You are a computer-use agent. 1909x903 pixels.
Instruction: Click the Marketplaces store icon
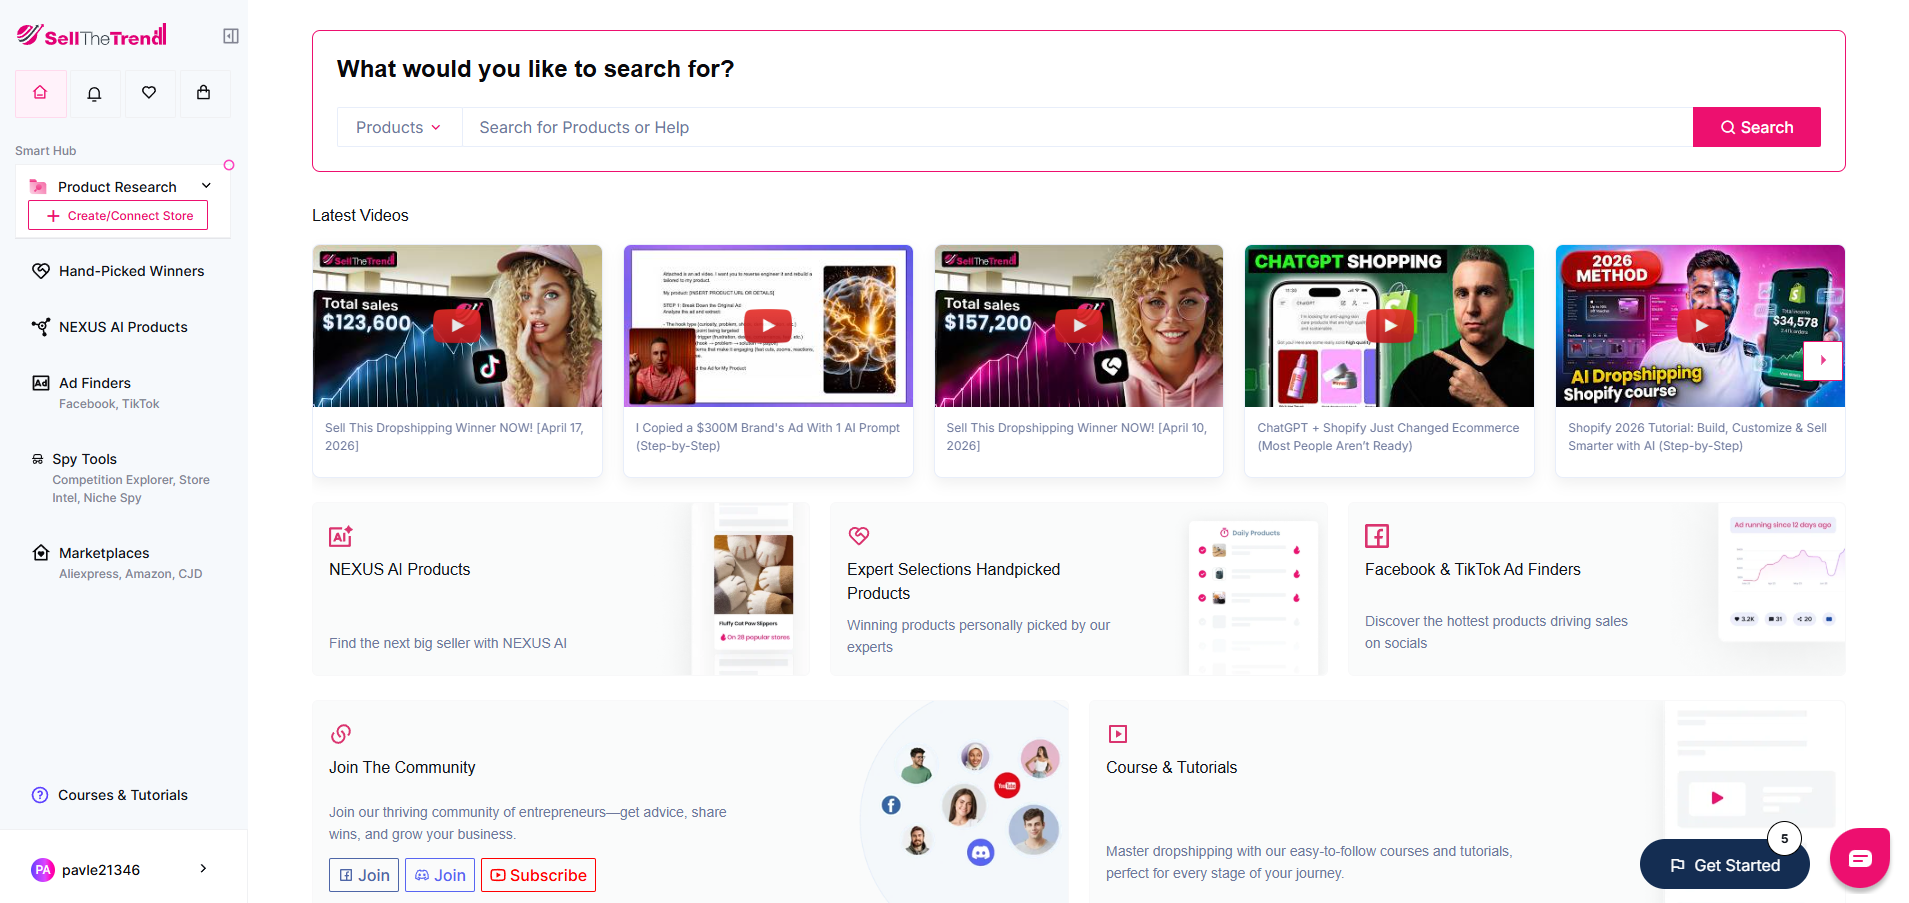point(41,553)
